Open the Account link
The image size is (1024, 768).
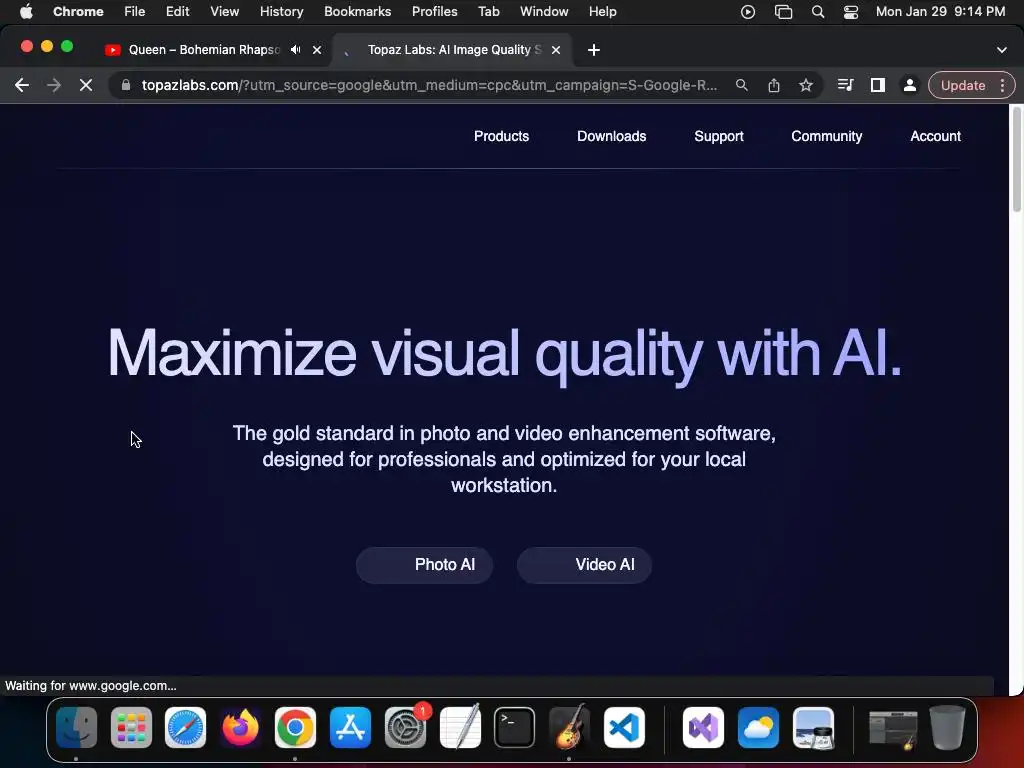coord(935,136)
